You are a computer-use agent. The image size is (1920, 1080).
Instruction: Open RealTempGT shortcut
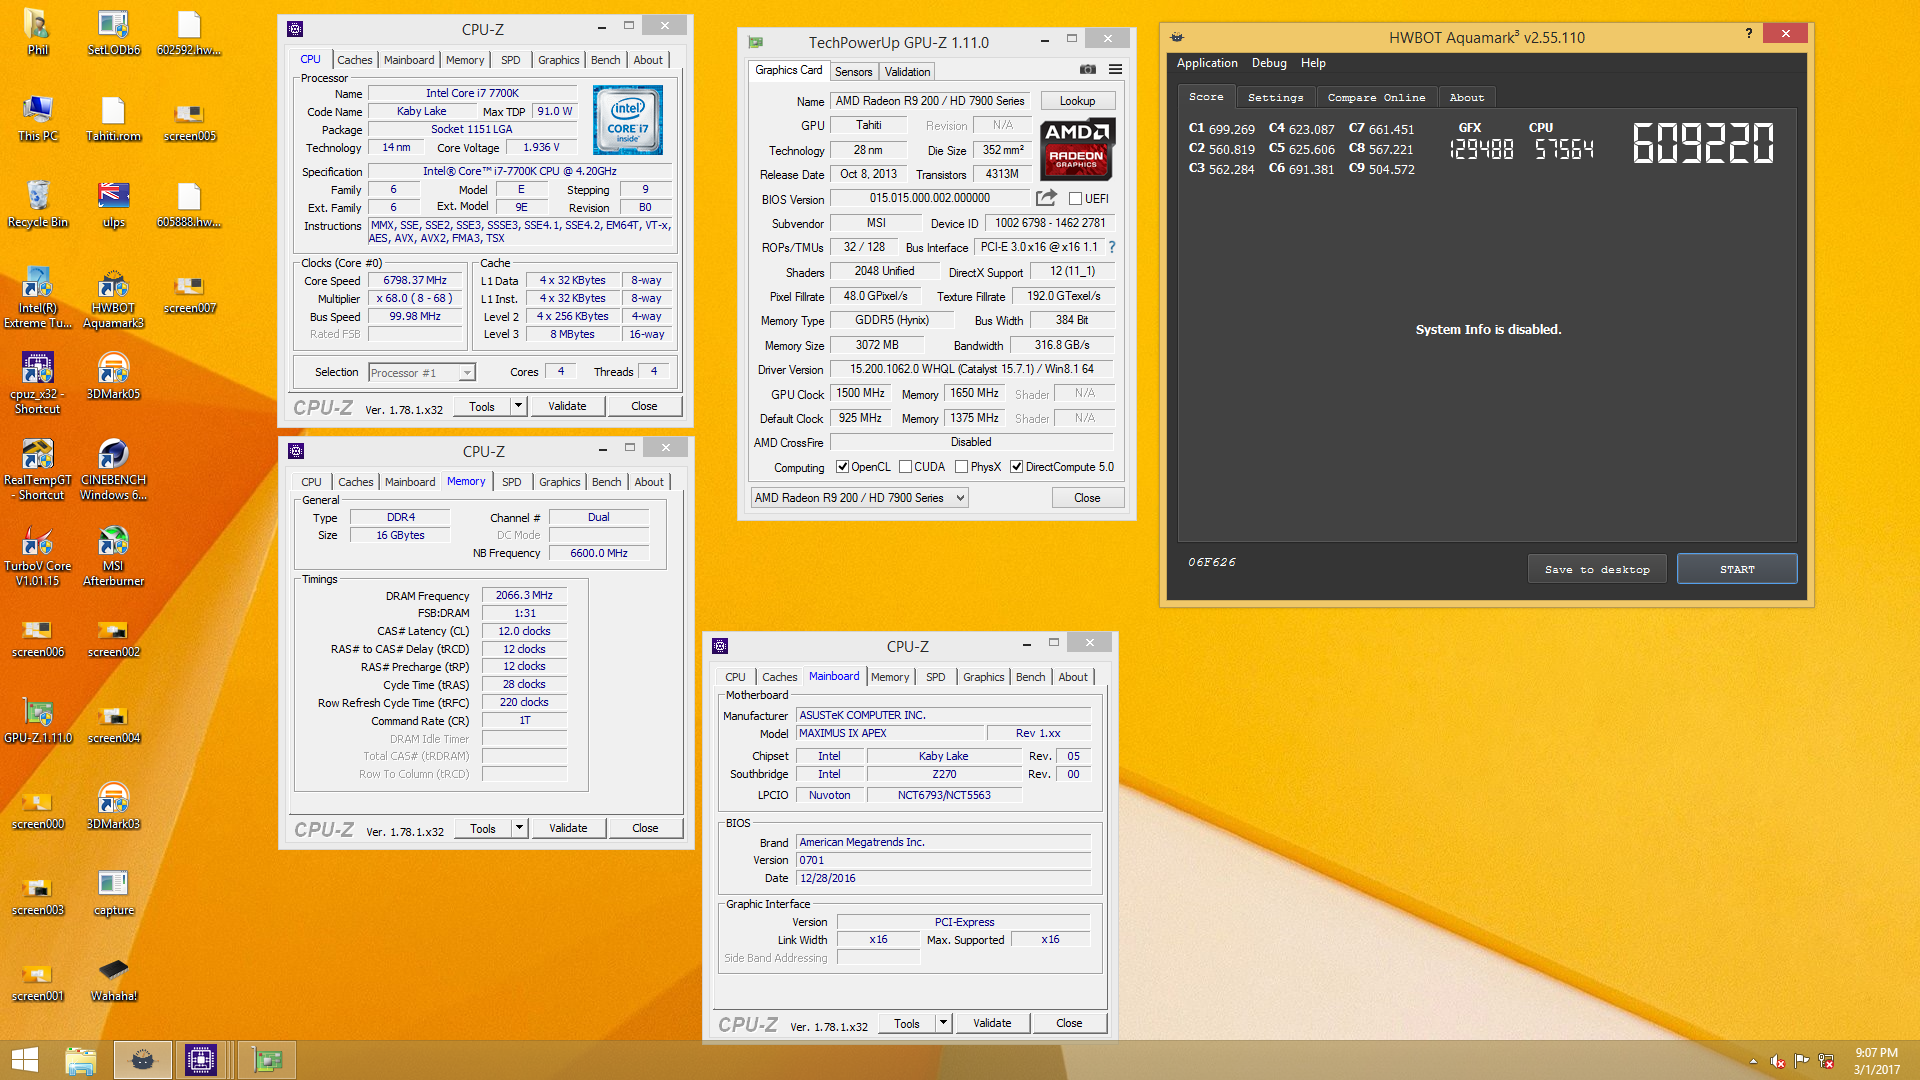click(x=37, y=469)
